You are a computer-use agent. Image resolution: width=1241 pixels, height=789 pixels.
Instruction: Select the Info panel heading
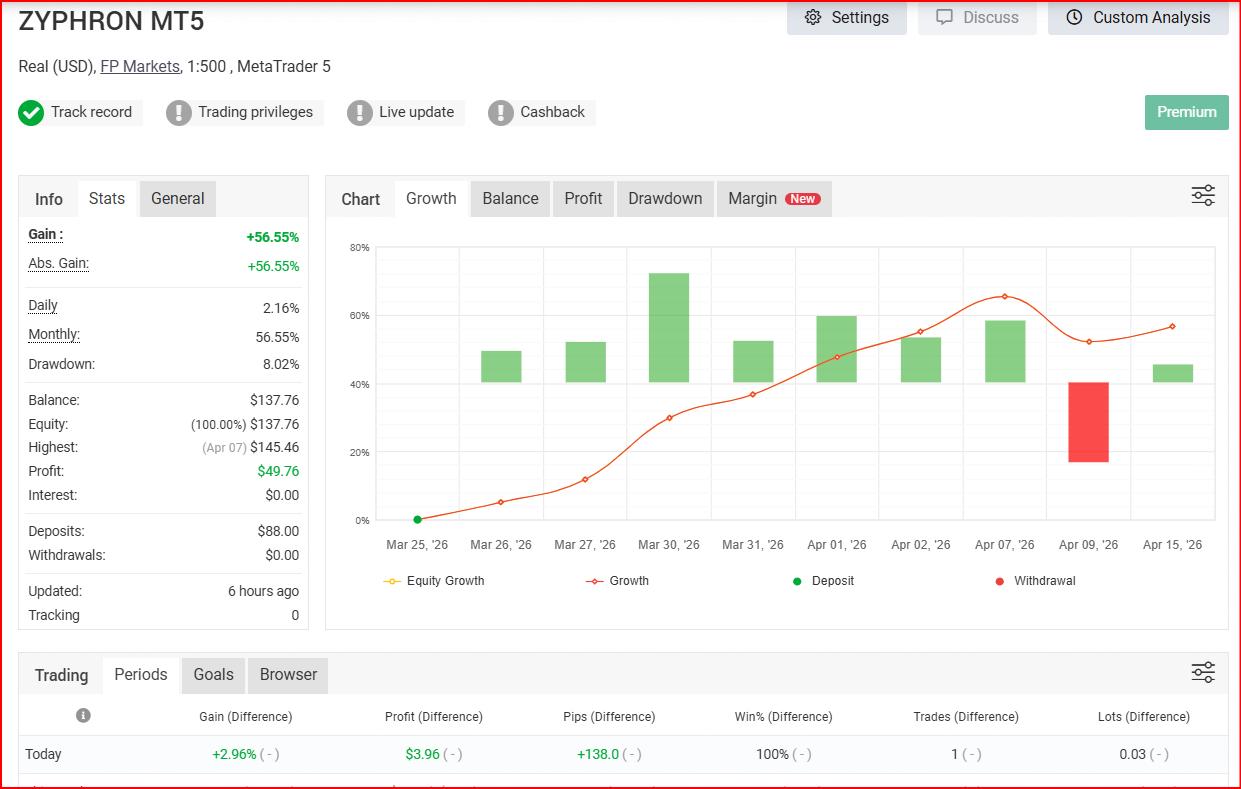[49, 199]
